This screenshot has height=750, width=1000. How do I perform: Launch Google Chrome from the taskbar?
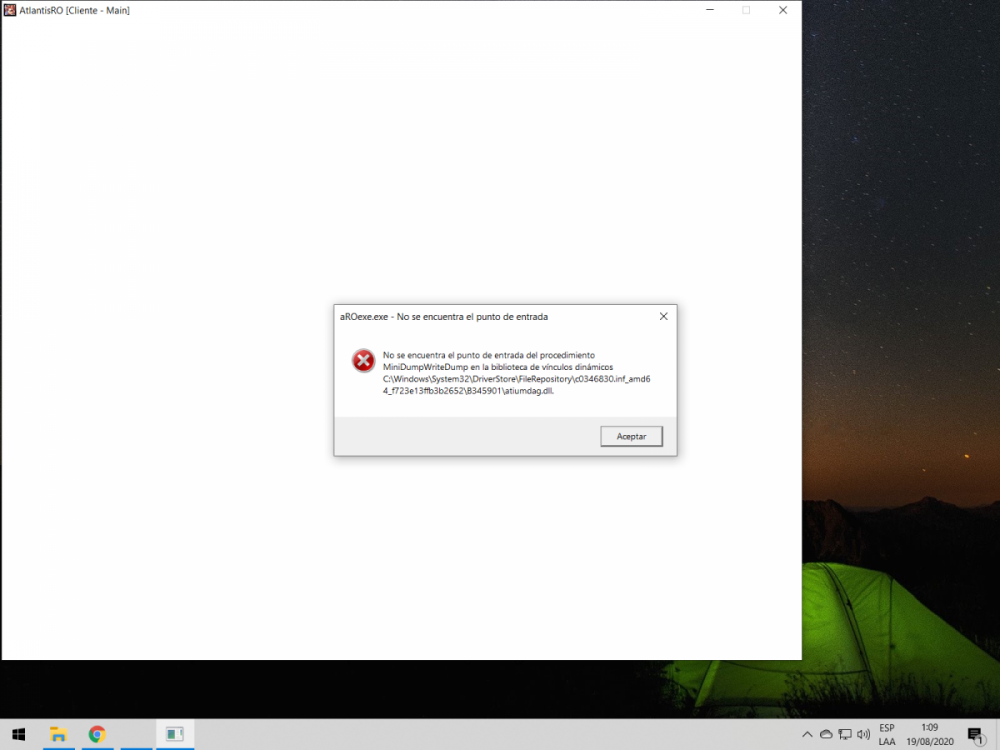pyautogui.click(x=97, y=733)
